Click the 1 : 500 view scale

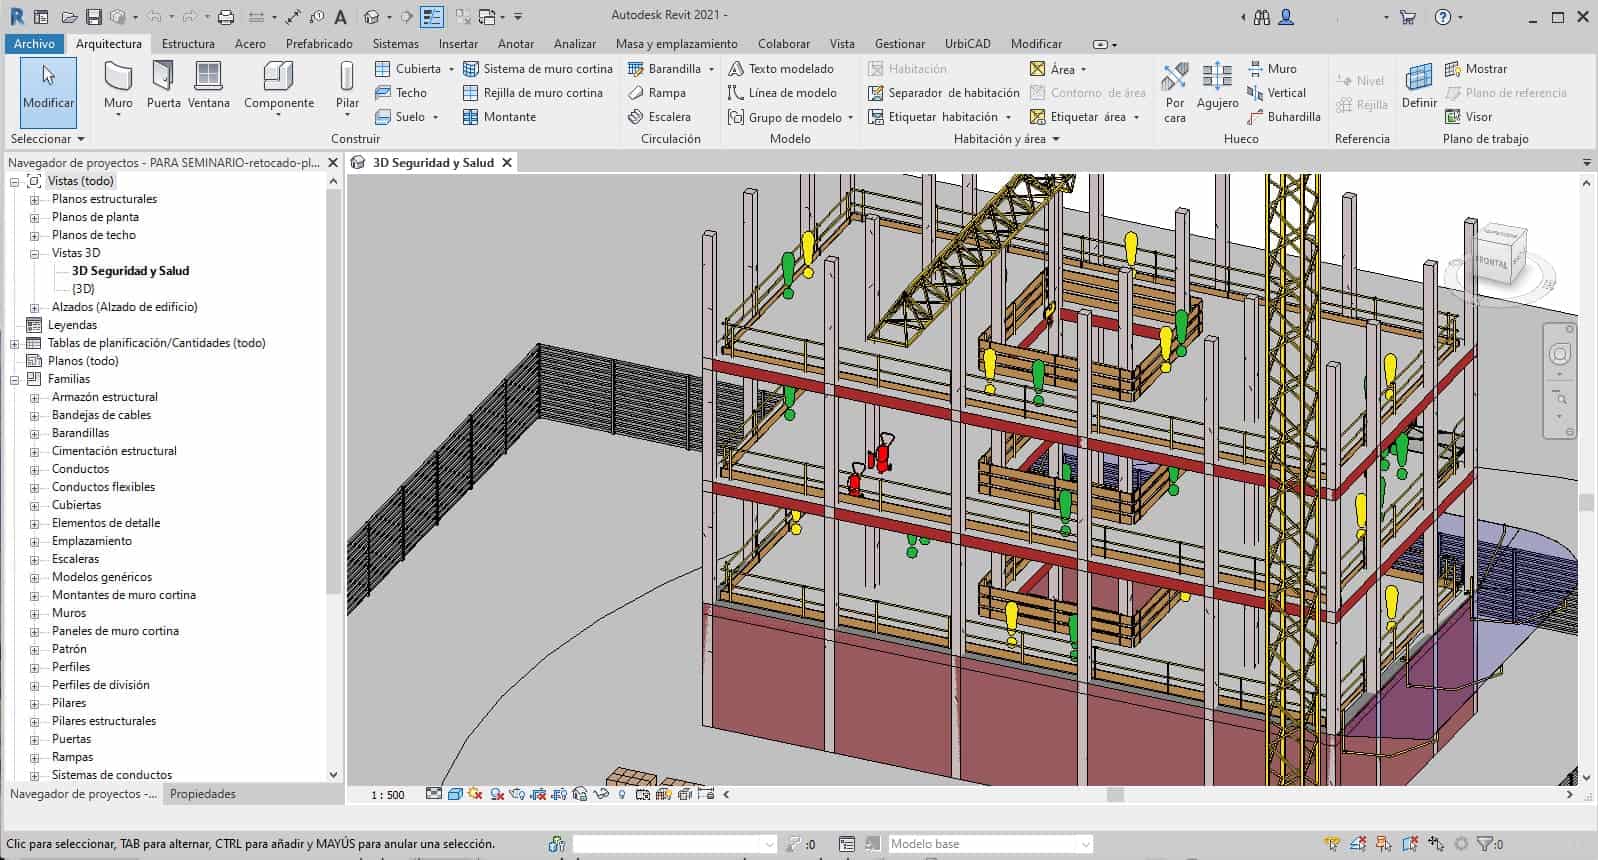(x=388, y=795)
